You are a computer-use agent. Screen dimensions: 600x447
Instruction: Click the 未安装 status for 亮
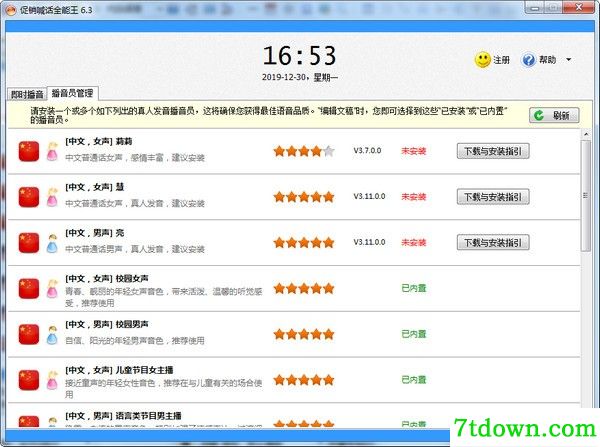414,242
